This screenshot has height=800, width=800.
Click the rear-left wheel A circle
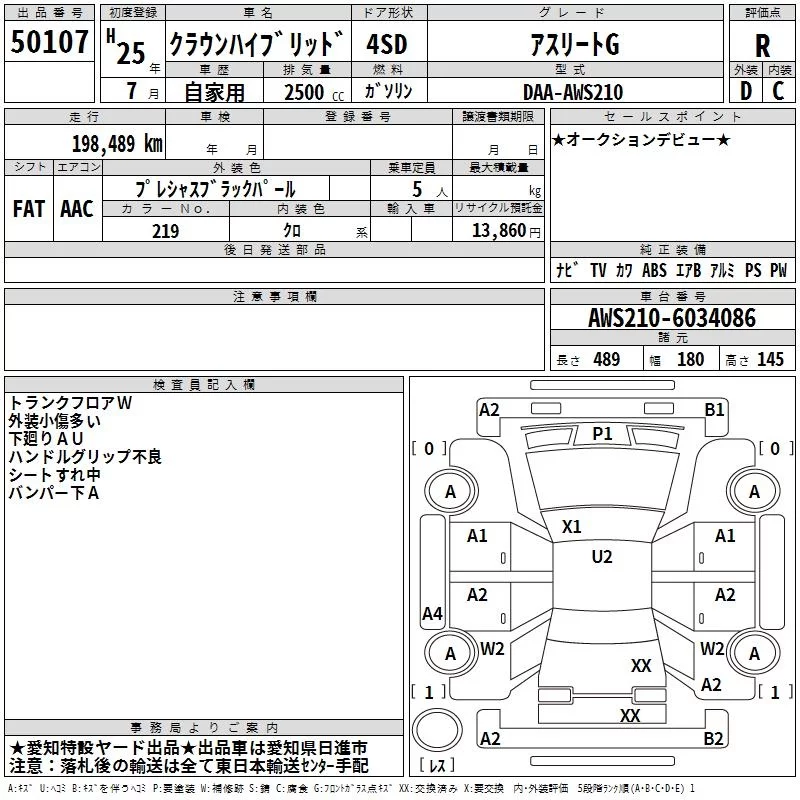pos(451,654)
